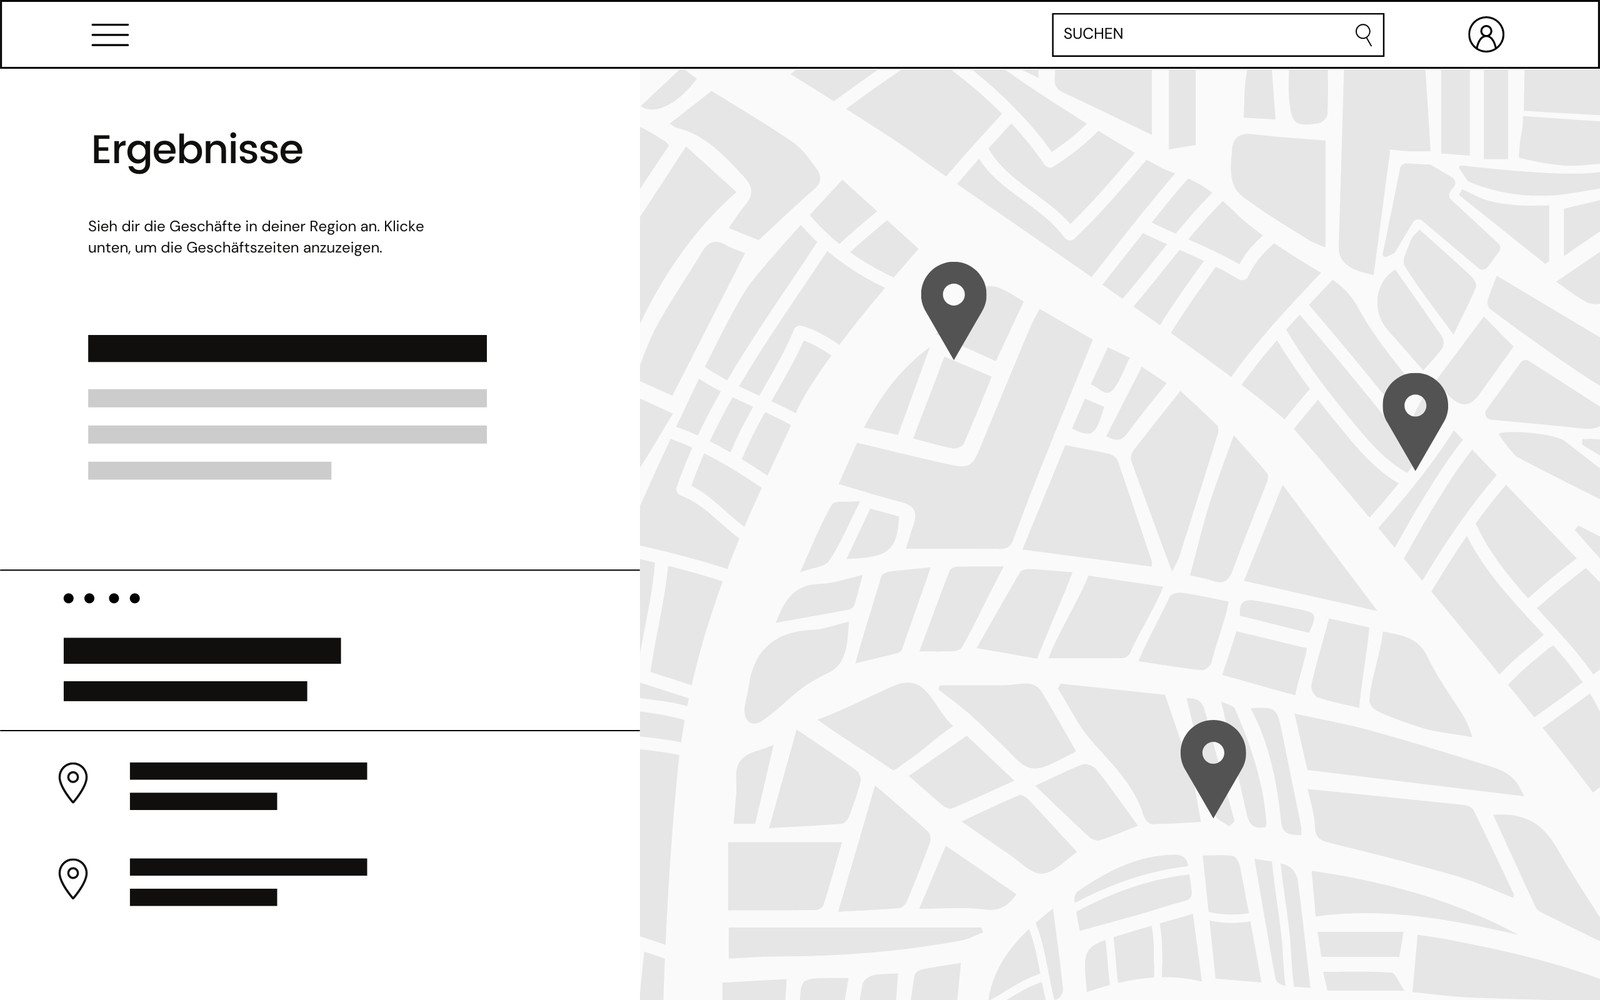Viewport: 1600px width, 1000px height.
Task: Click the location pin beside the first listing
Action: point(72,782)
